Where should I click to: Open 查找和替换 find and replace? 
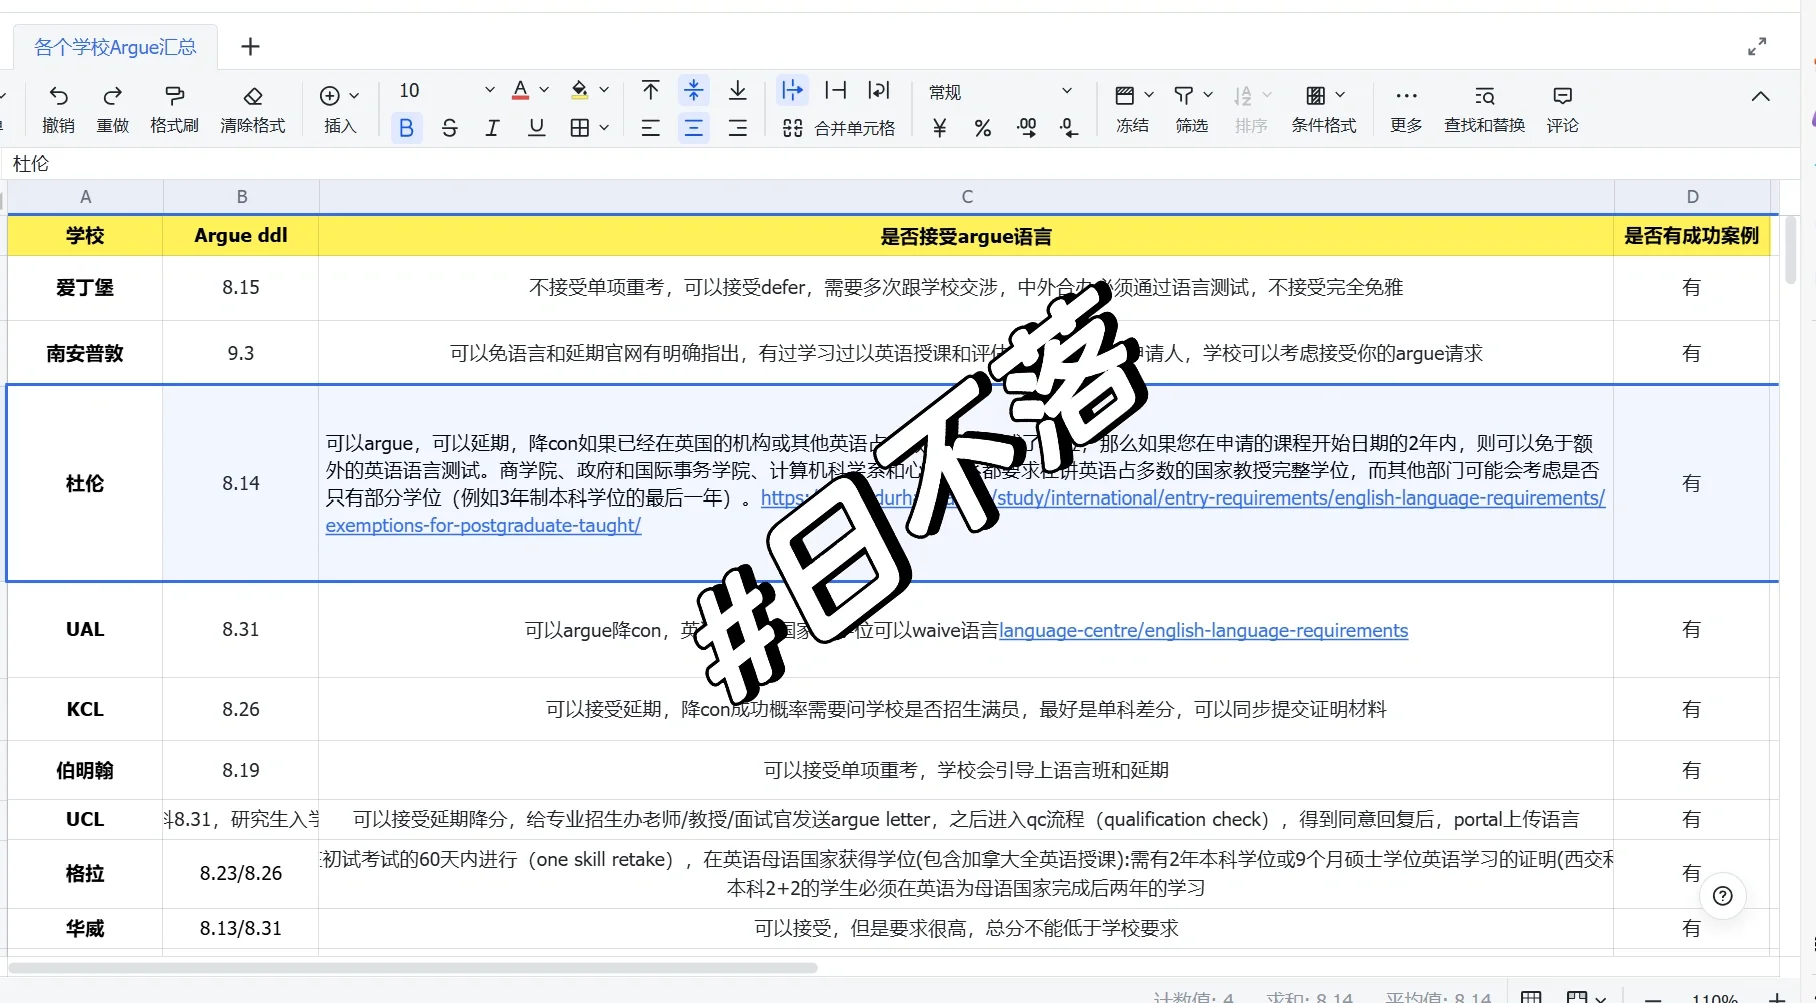(x=1484, y=109)
